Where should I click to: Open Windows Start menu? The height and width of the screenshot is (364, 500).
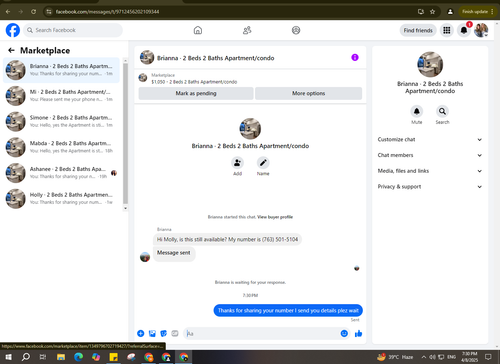coord(8,357)
